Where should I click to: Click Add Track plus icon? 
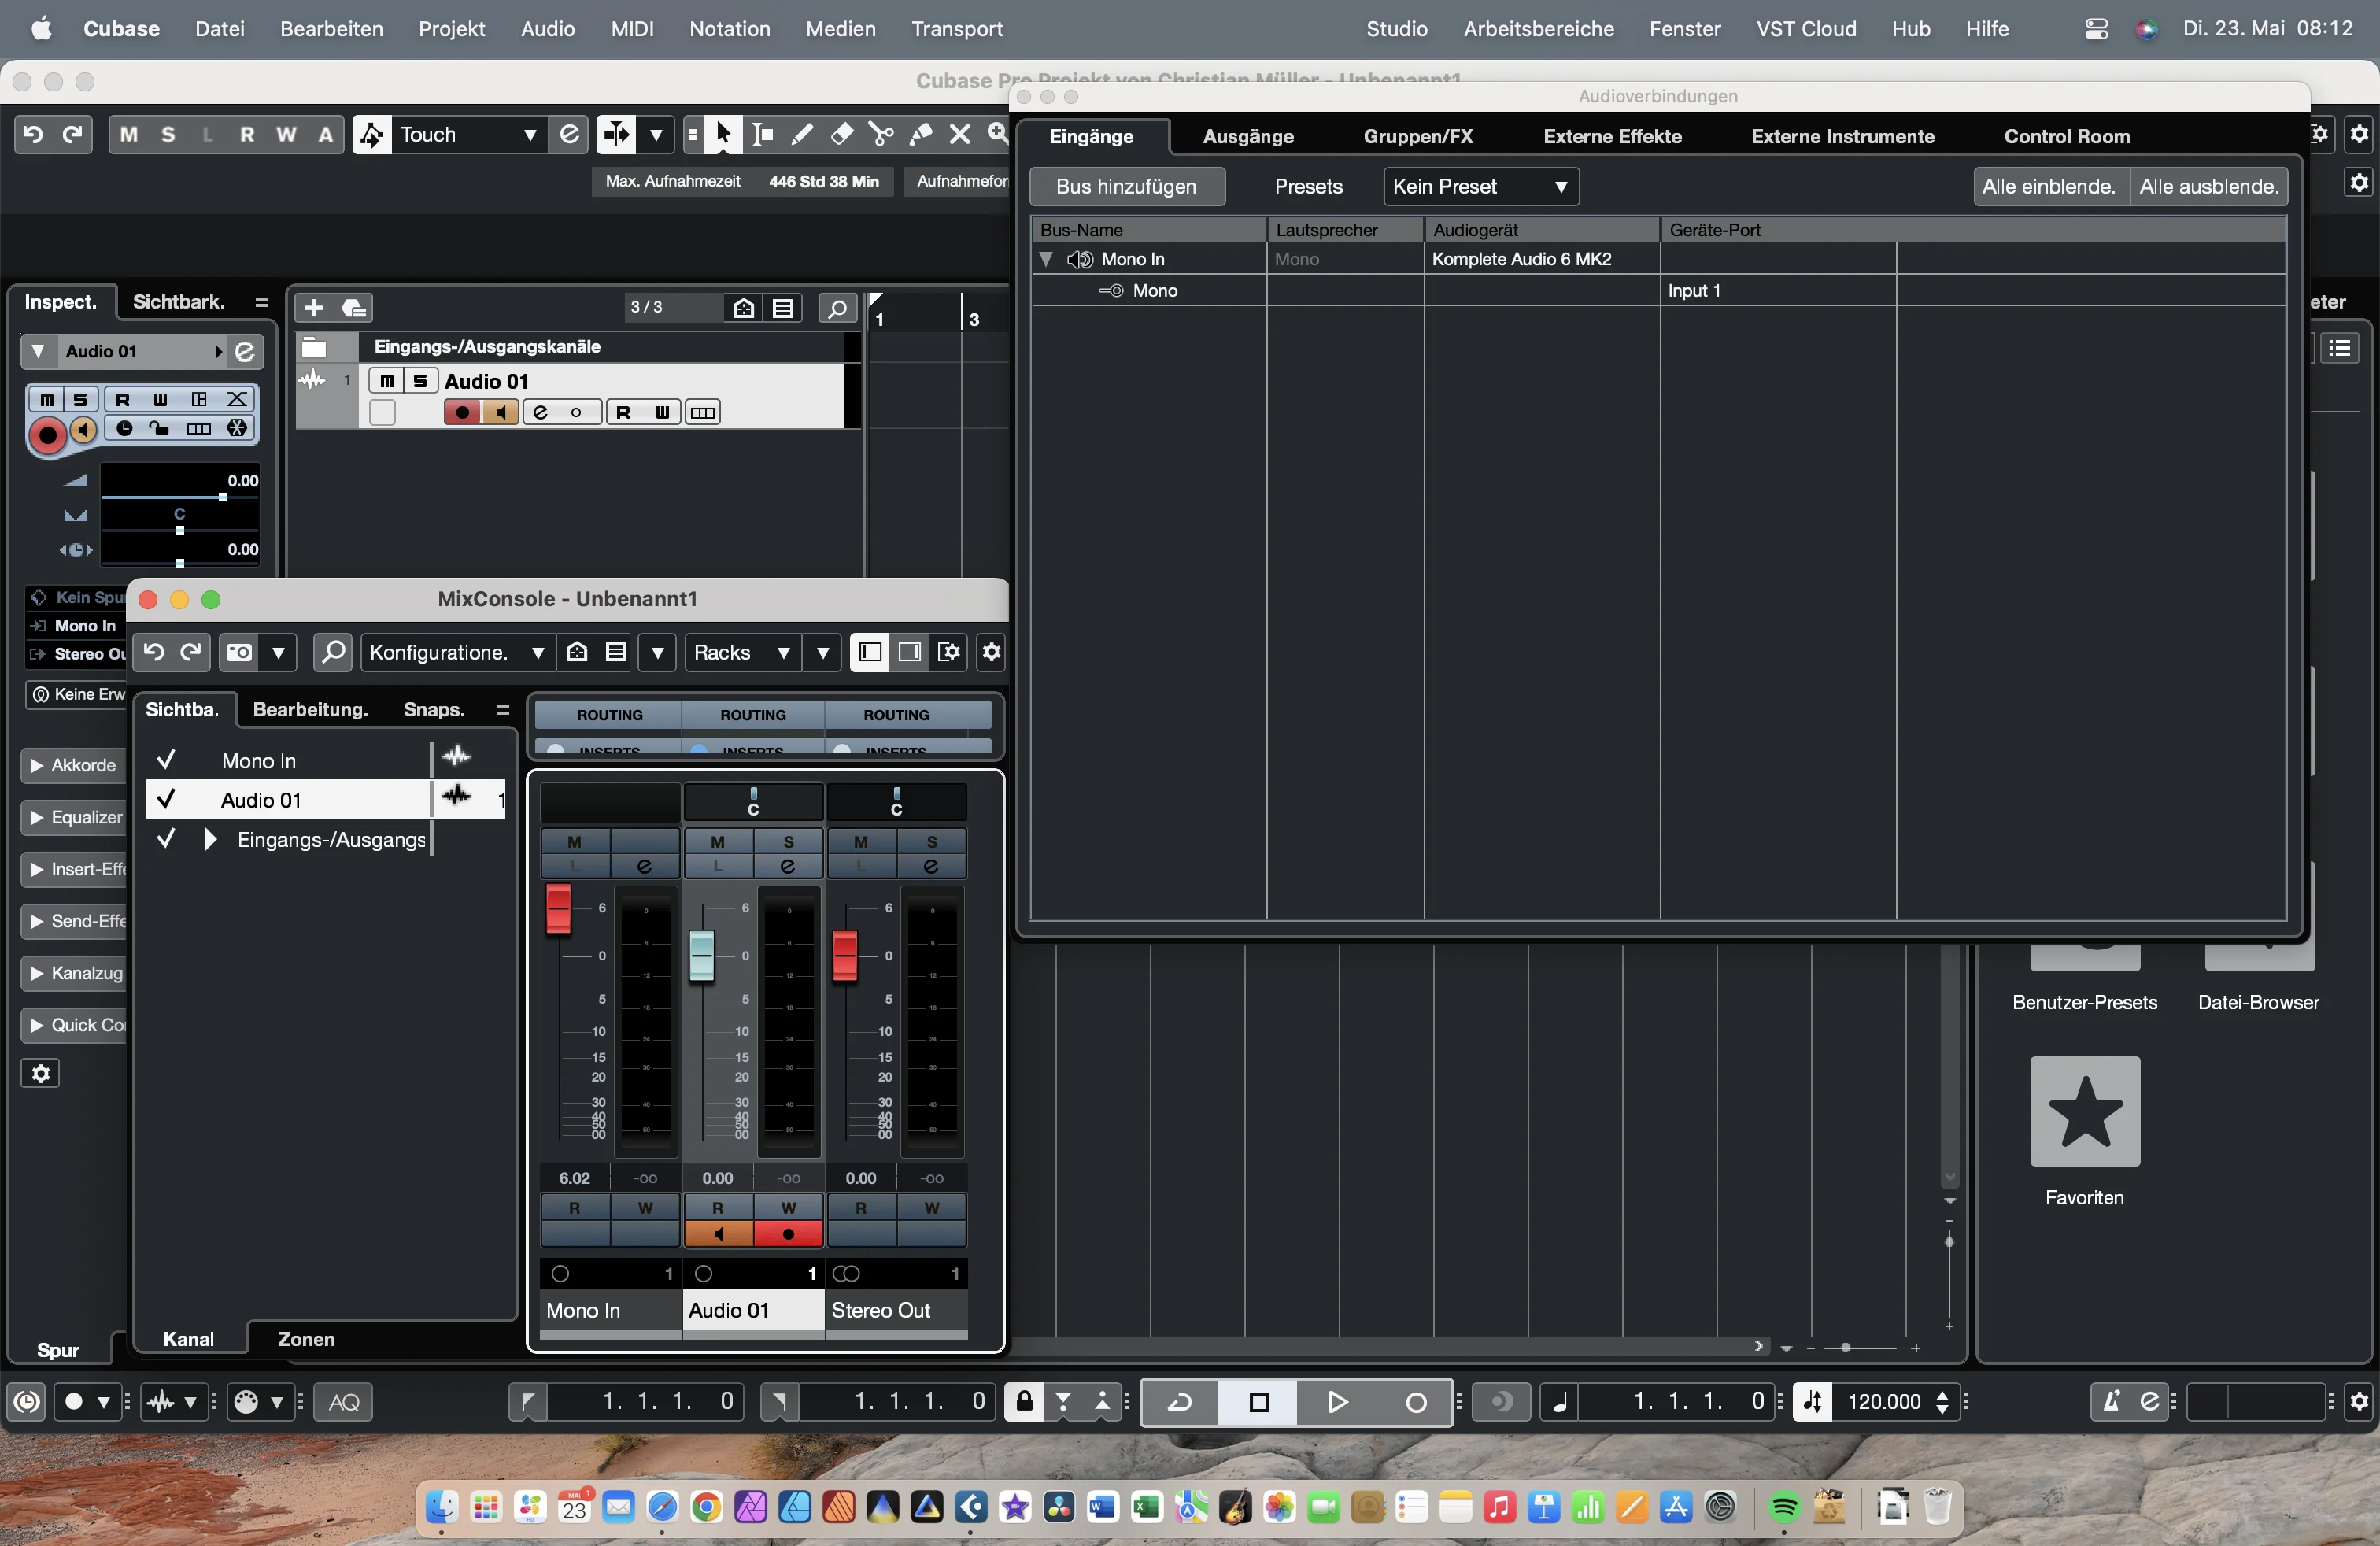pyautogui.click(x=314, y=307)
